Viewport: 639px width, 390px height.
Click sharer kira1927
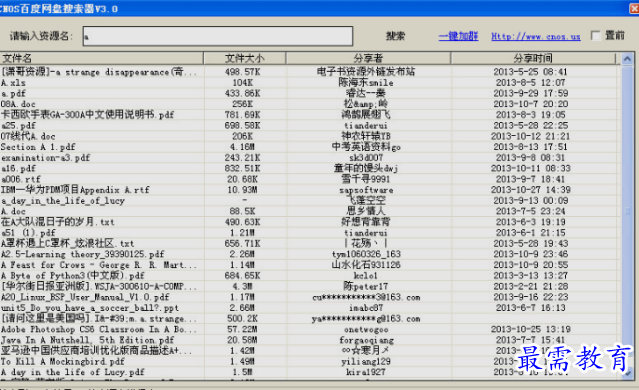click(366, 372)
